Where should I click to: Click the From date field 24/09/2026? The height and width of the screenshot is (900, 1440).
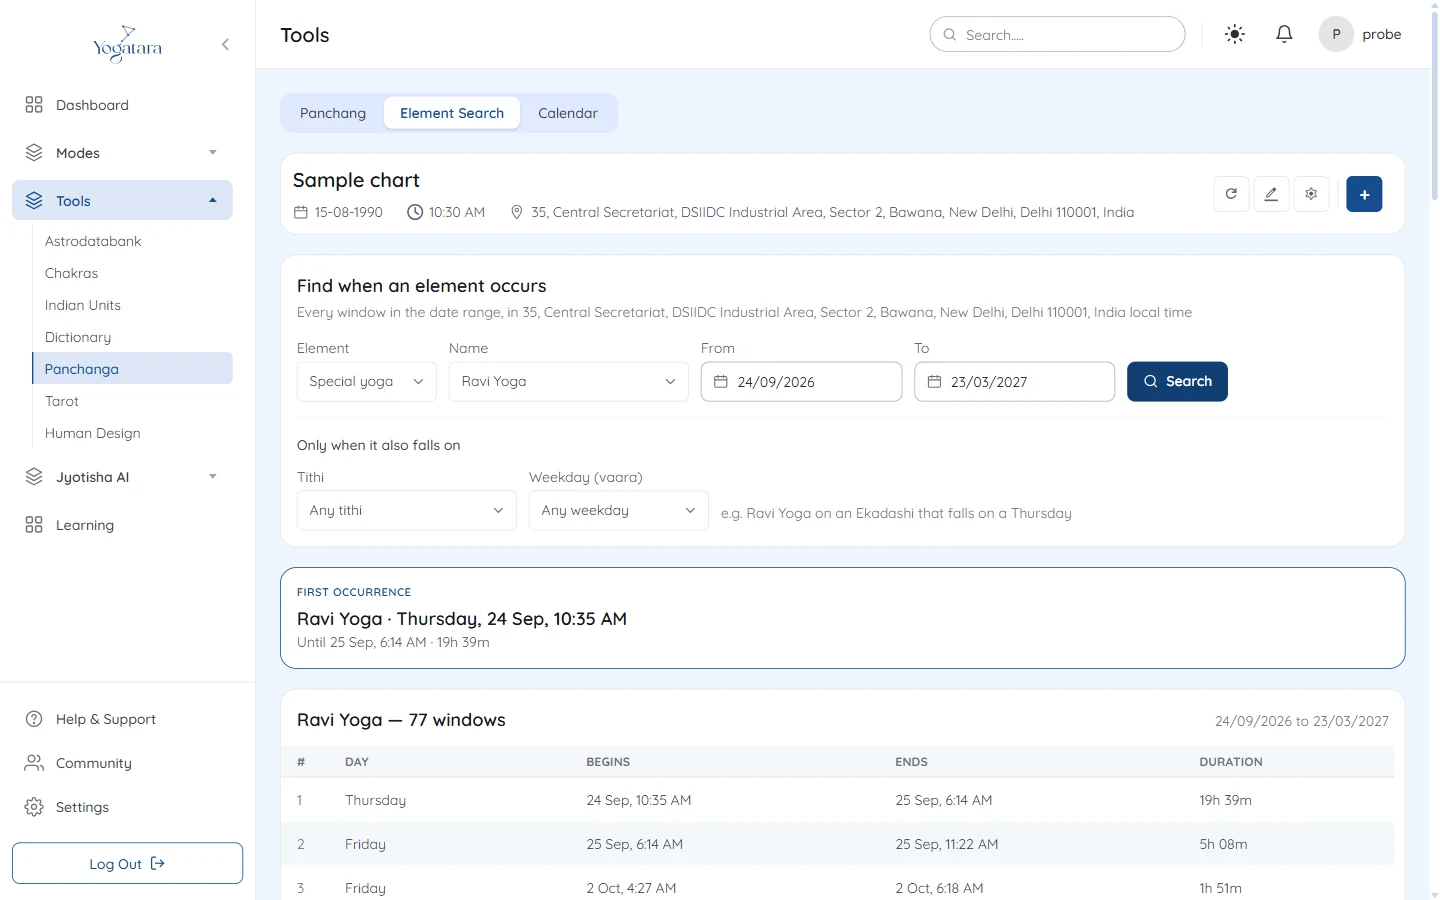[x=801, y=382]
